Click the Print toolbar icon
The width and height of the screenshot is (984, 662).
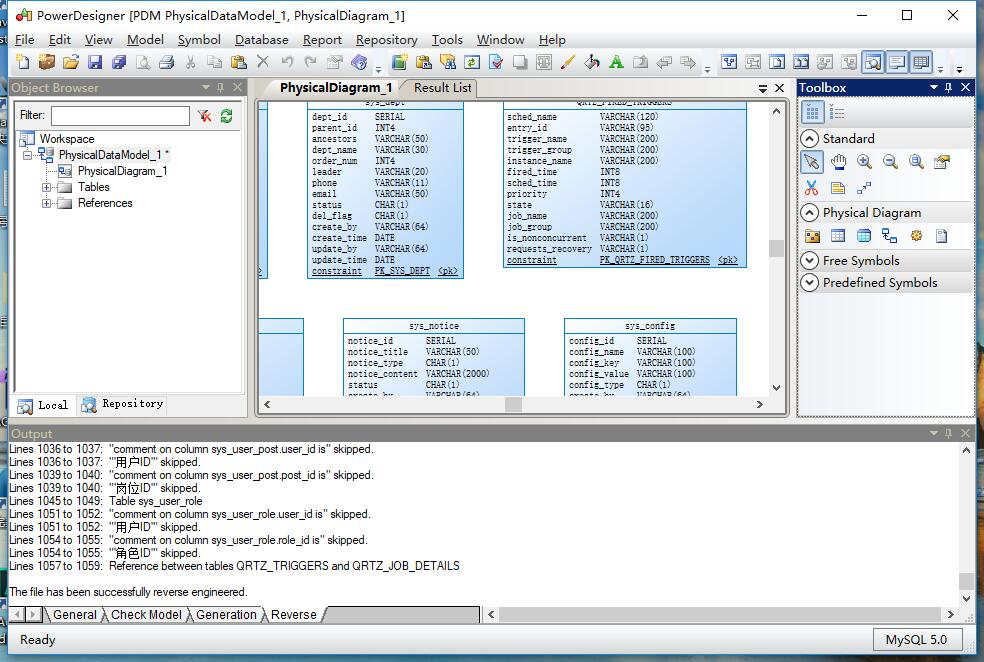166,62
